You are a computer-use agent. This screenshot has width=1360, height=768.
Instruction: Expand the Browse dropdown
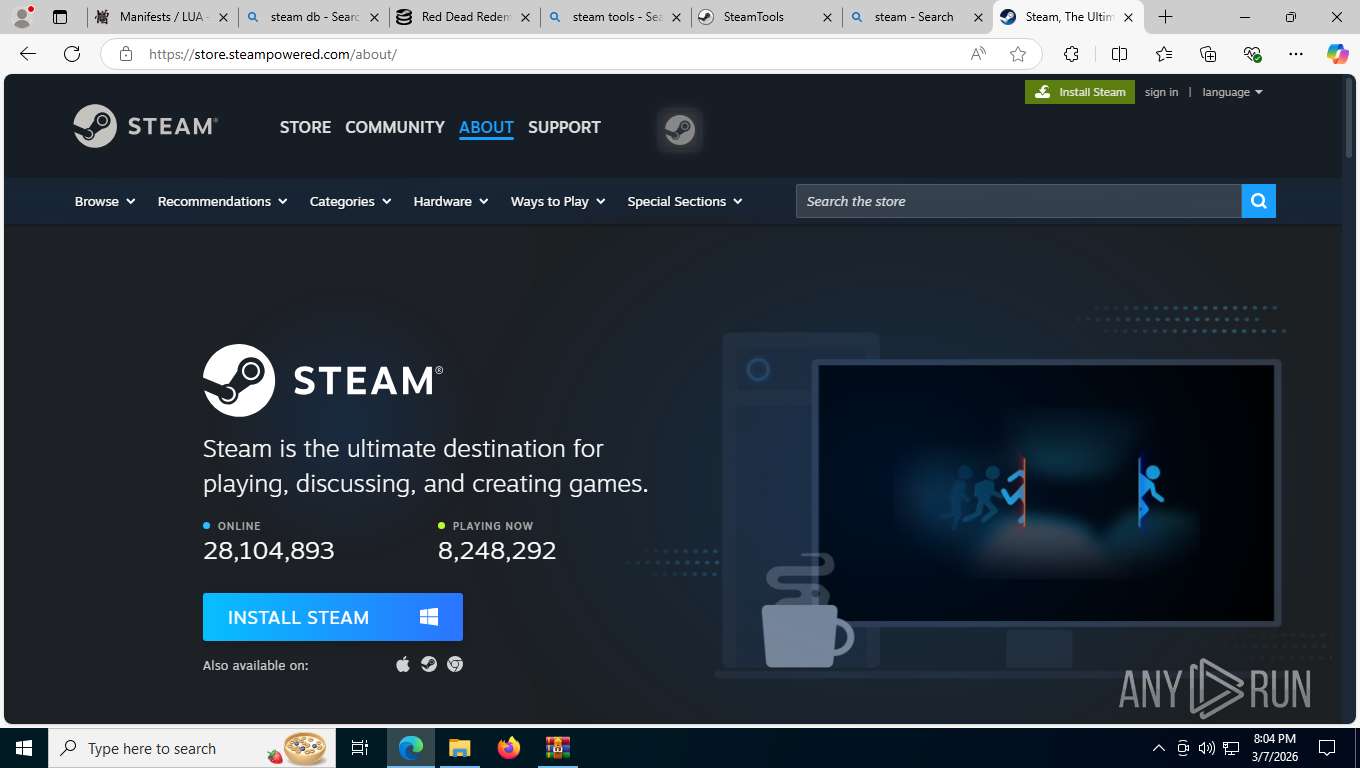[x=105, y=201]
